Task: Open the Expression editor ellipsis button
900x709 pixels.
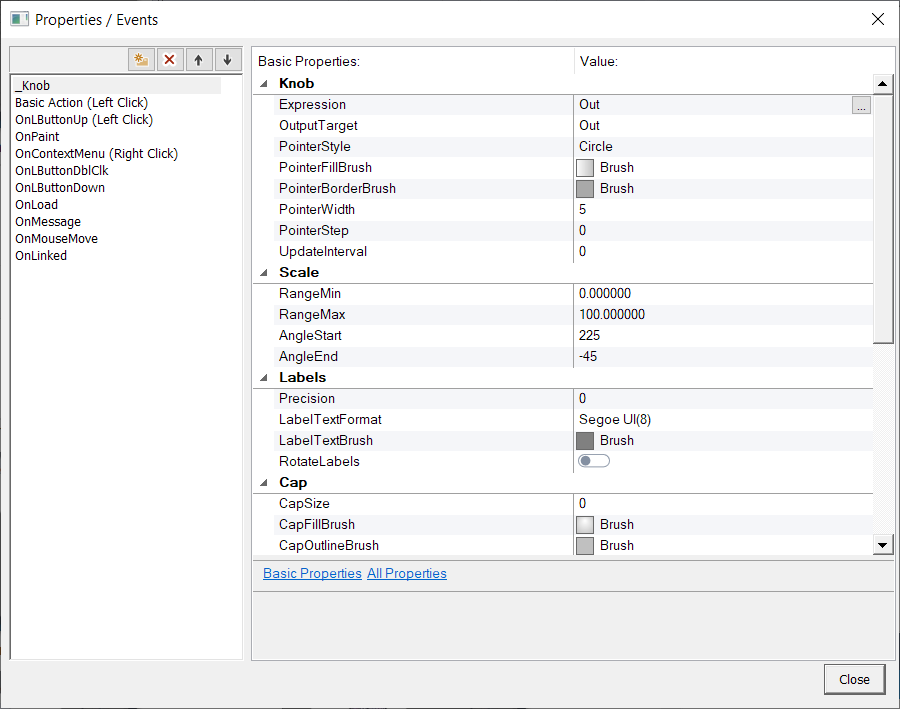Action: [861, 105]
